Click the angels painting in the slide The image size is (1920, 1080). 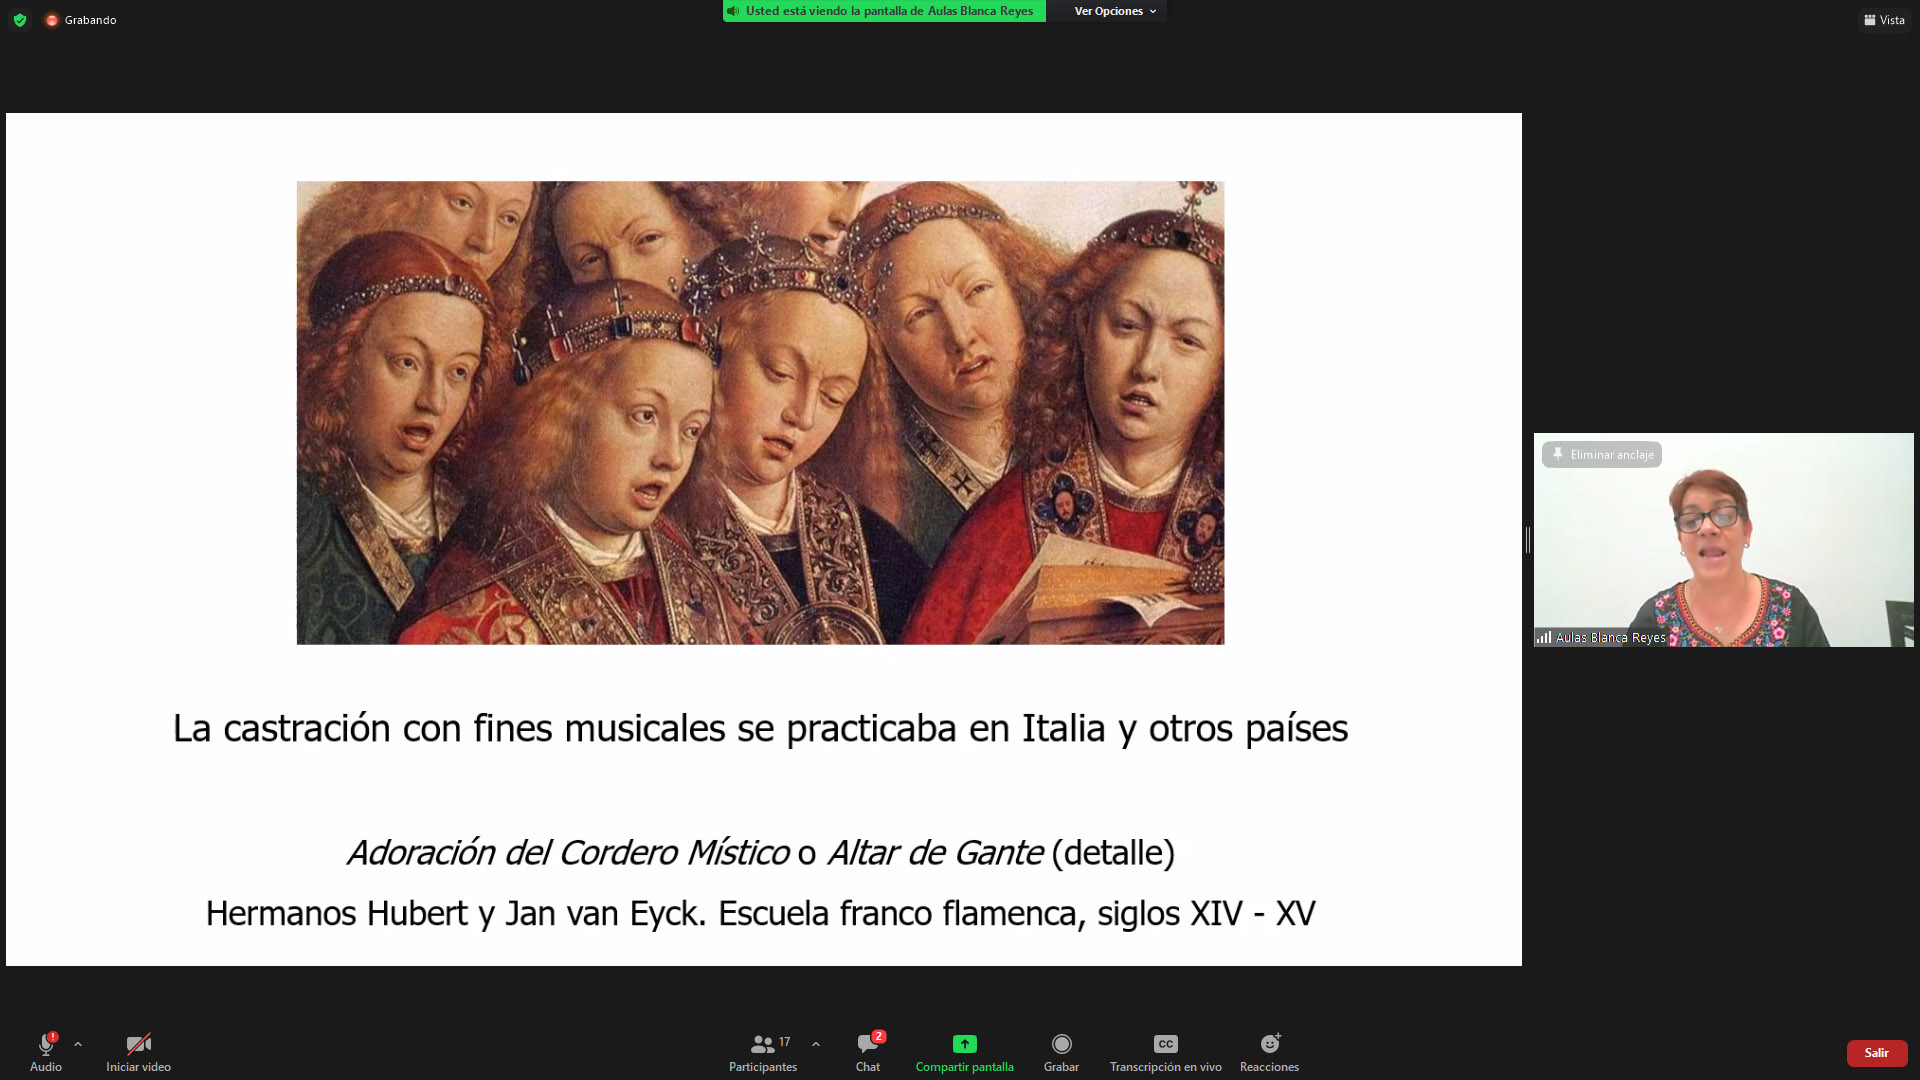click(760, 412)
